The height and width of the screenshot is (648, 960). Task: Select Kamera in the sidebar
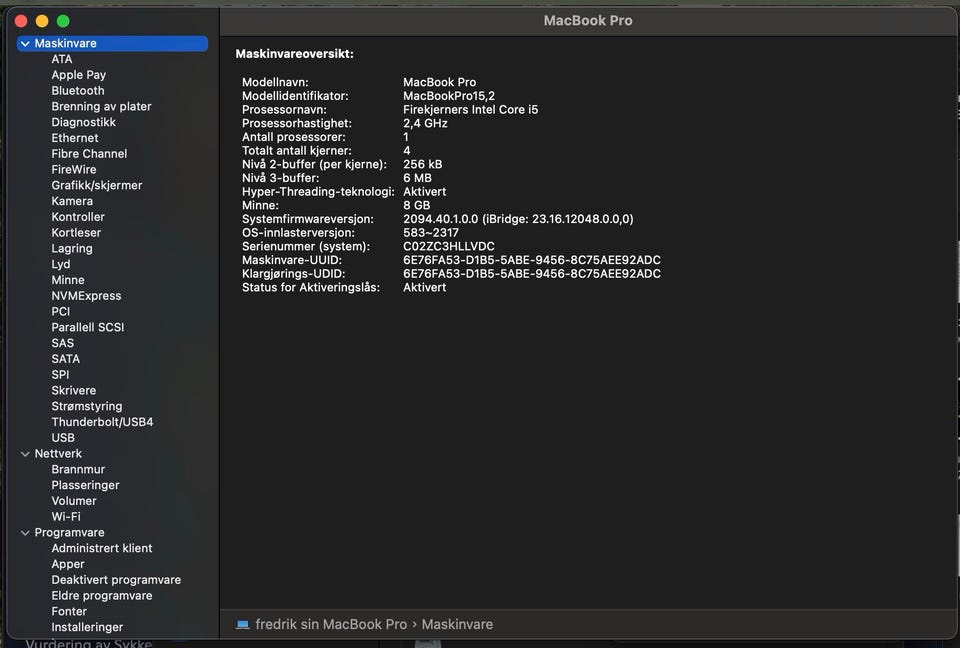[72, 201]
